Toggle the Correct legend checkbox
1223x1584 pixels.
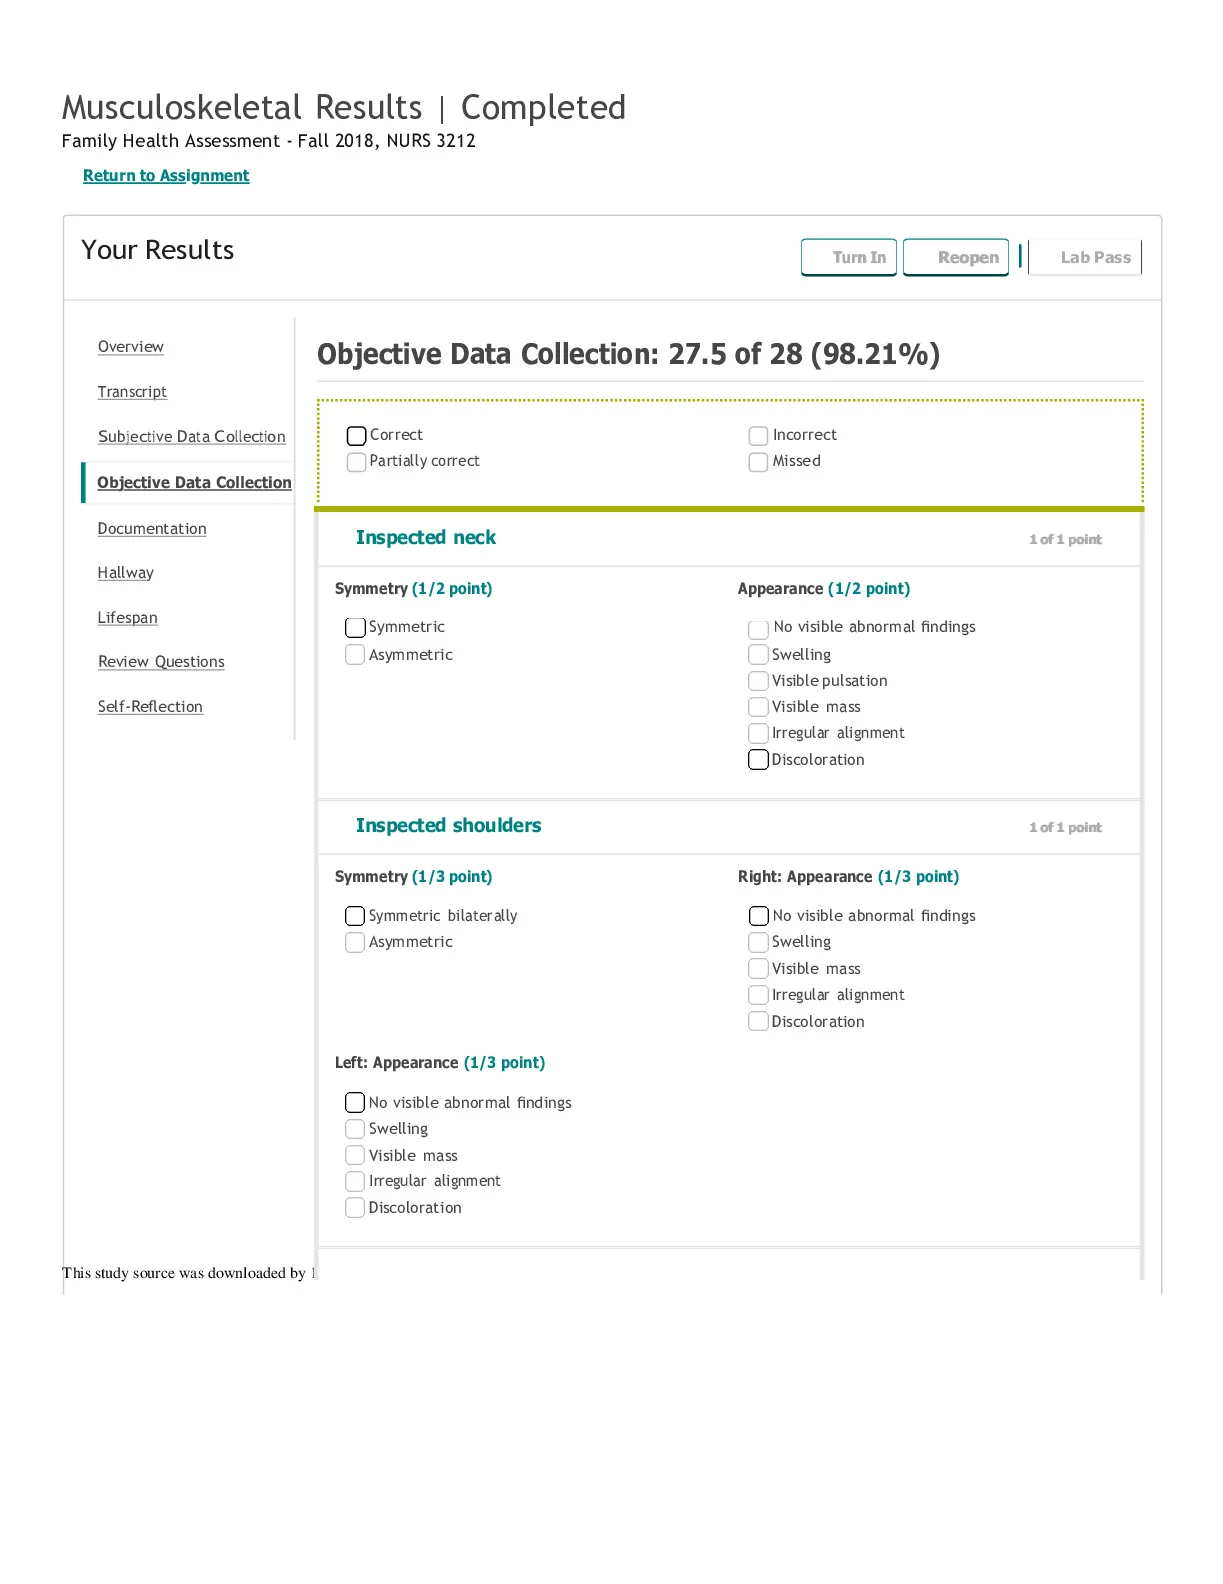tap(356, 436)
